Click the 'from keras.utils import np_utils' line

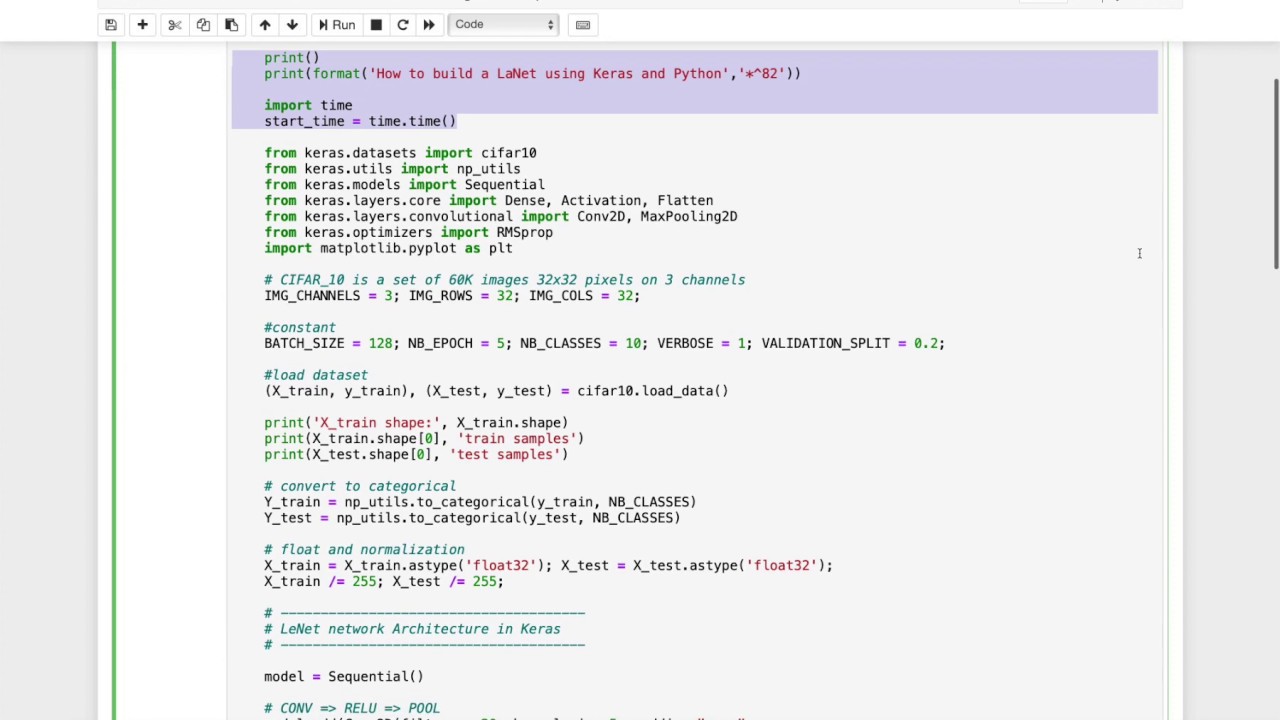click(392, 169)
